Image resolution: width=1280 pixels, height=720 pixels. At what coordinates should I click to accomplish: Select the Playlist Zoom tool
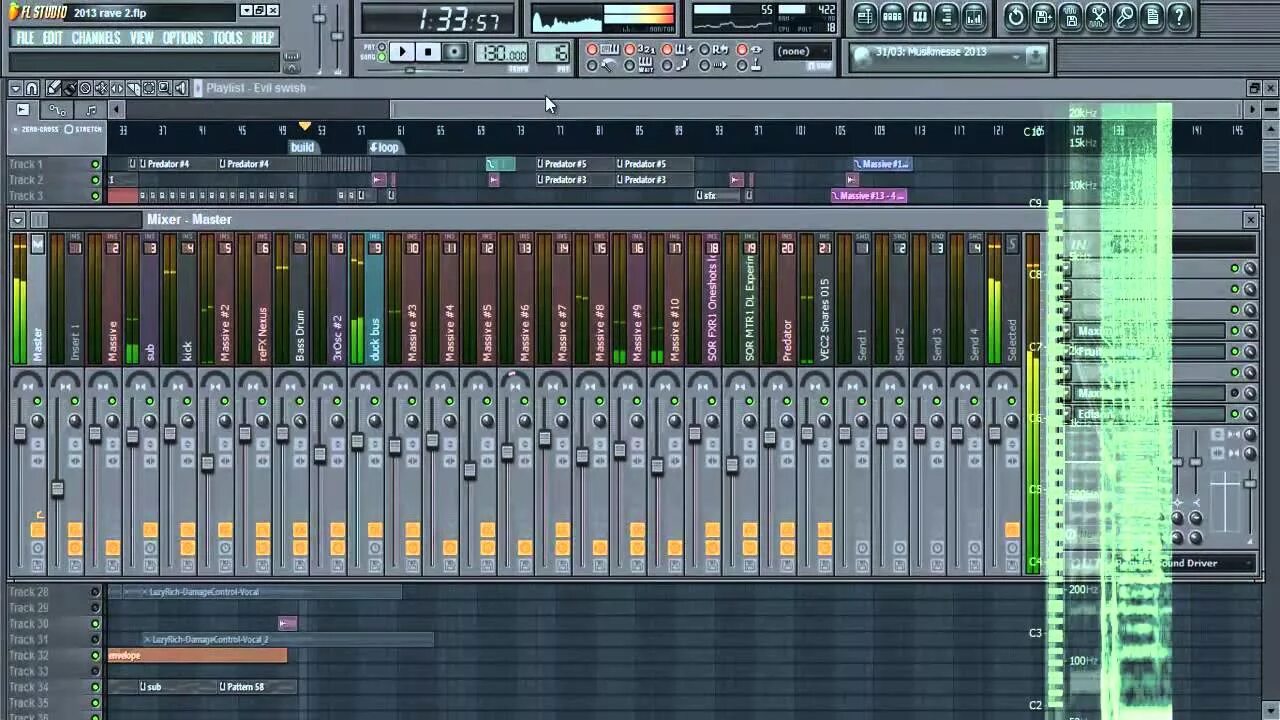[x=165, y=88]
